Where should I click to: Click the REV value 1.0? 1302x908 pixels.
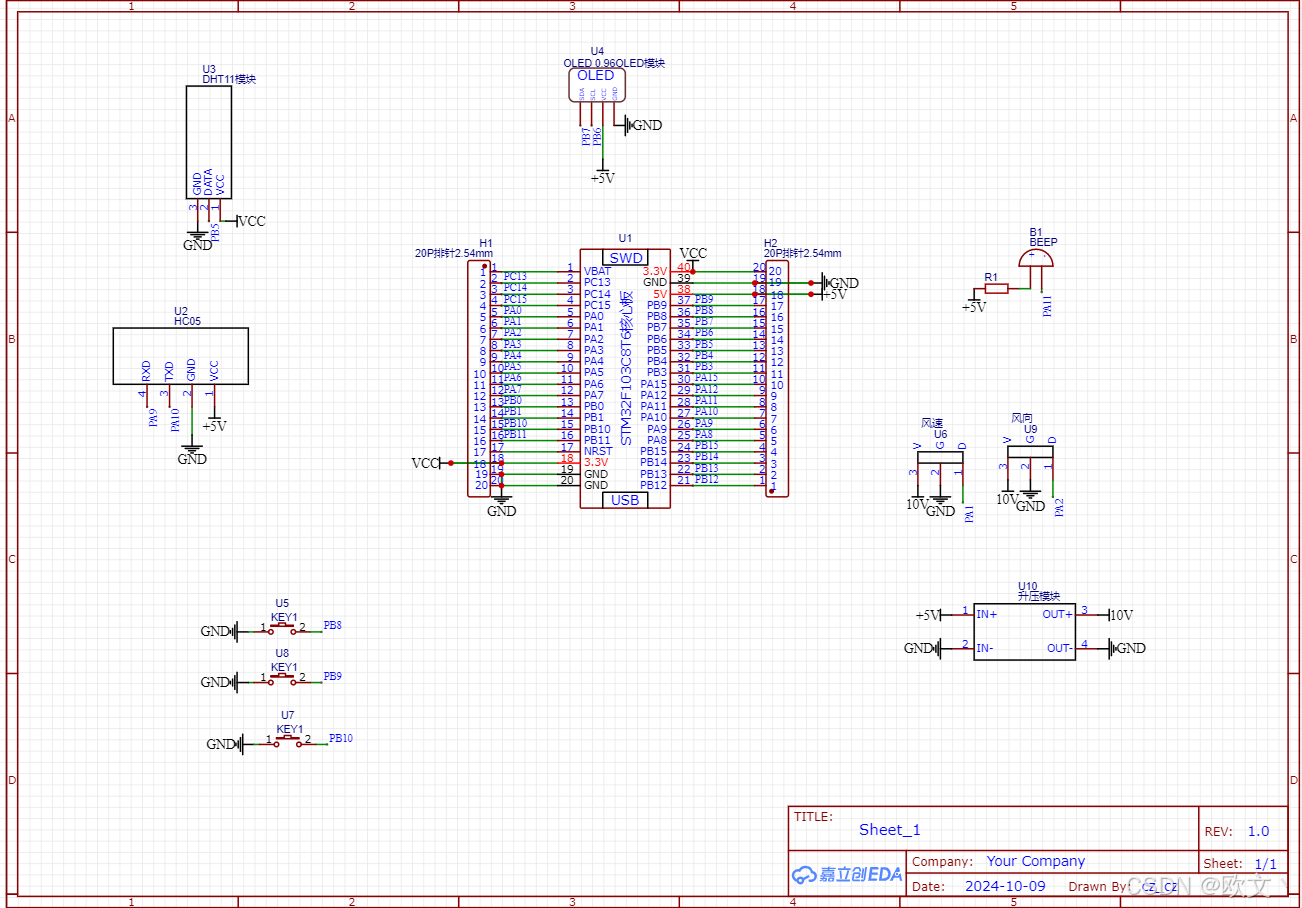pos(1258,831)
